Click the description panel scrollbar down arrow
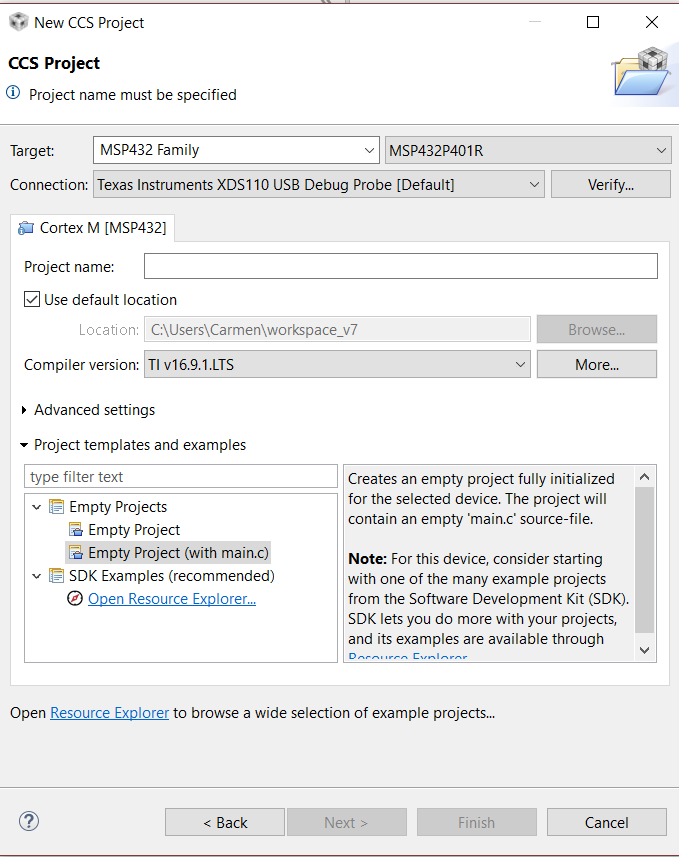The height and width of the screenshot is (857, 679). pos(645,650)
